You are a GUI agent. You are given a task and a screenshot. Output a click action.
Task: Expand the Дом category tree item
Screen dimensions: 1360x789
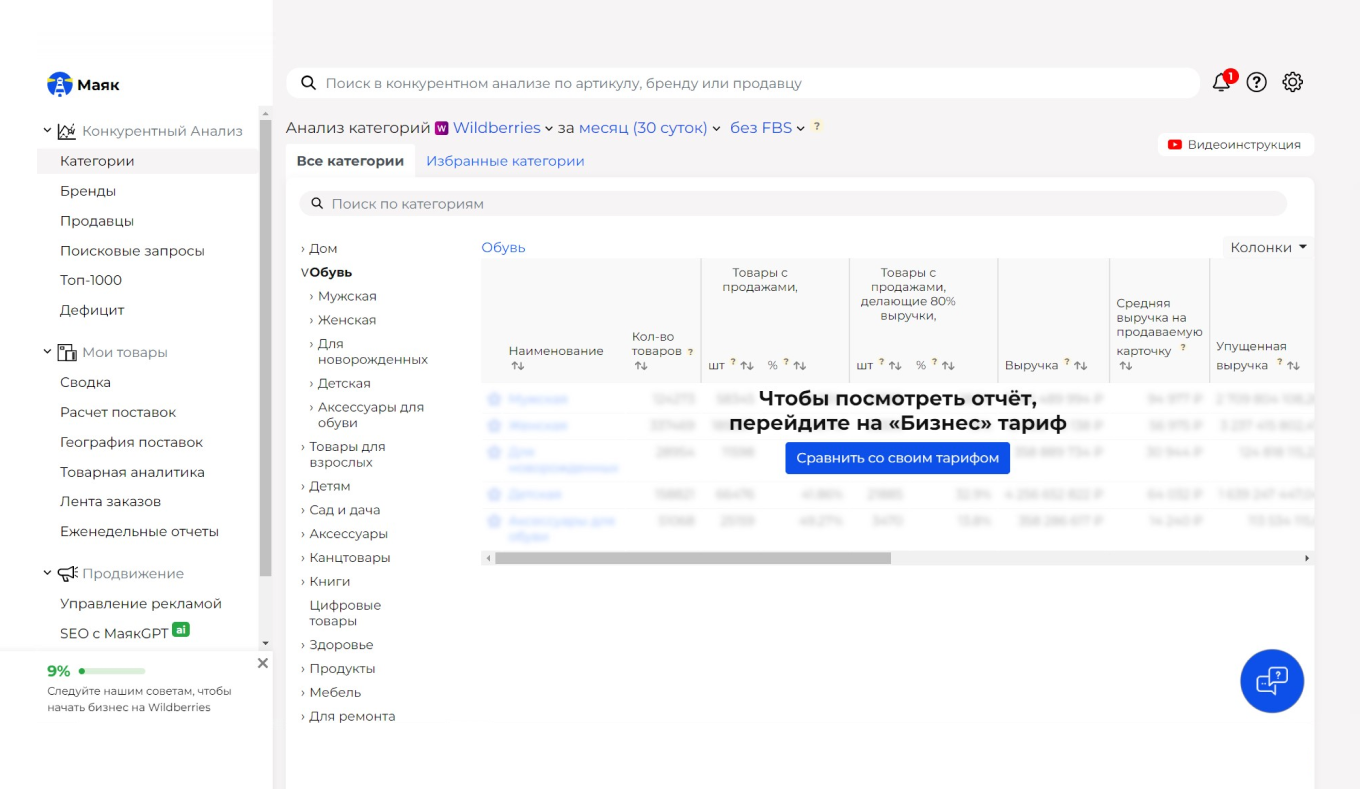(x=303, y=249)
